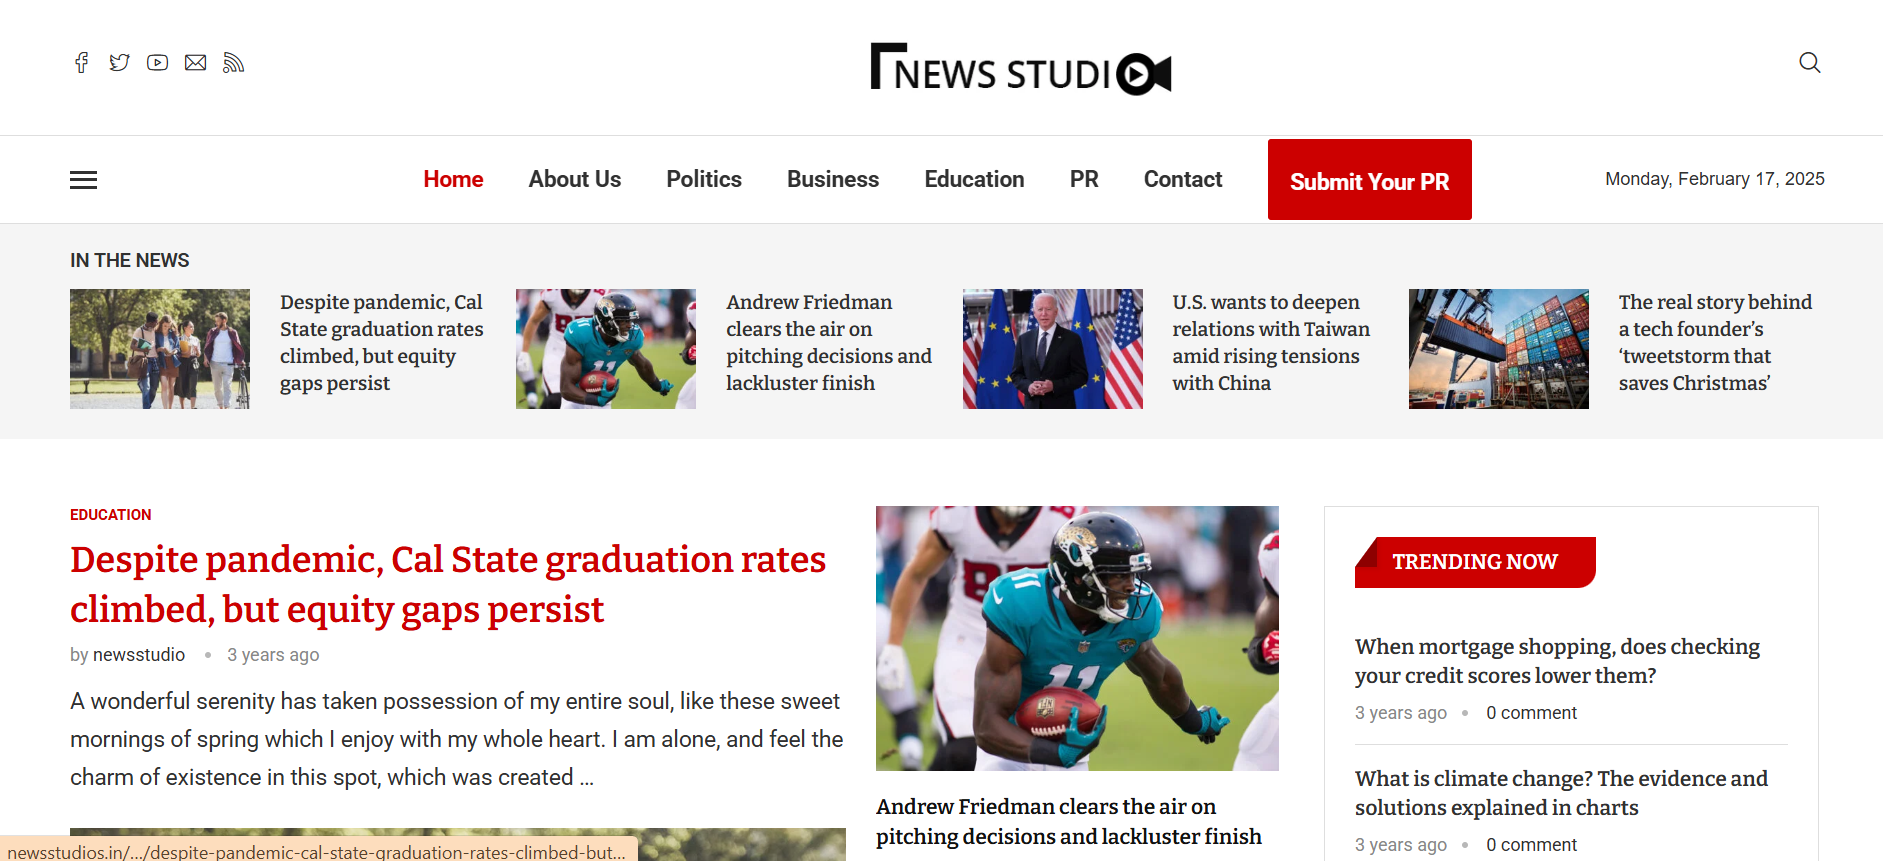Image resolution: width=1883 pixels, height=861 pixels.
Task: Open the Facebook social icon
Action: pyautogui.click(x=81, y=63)
